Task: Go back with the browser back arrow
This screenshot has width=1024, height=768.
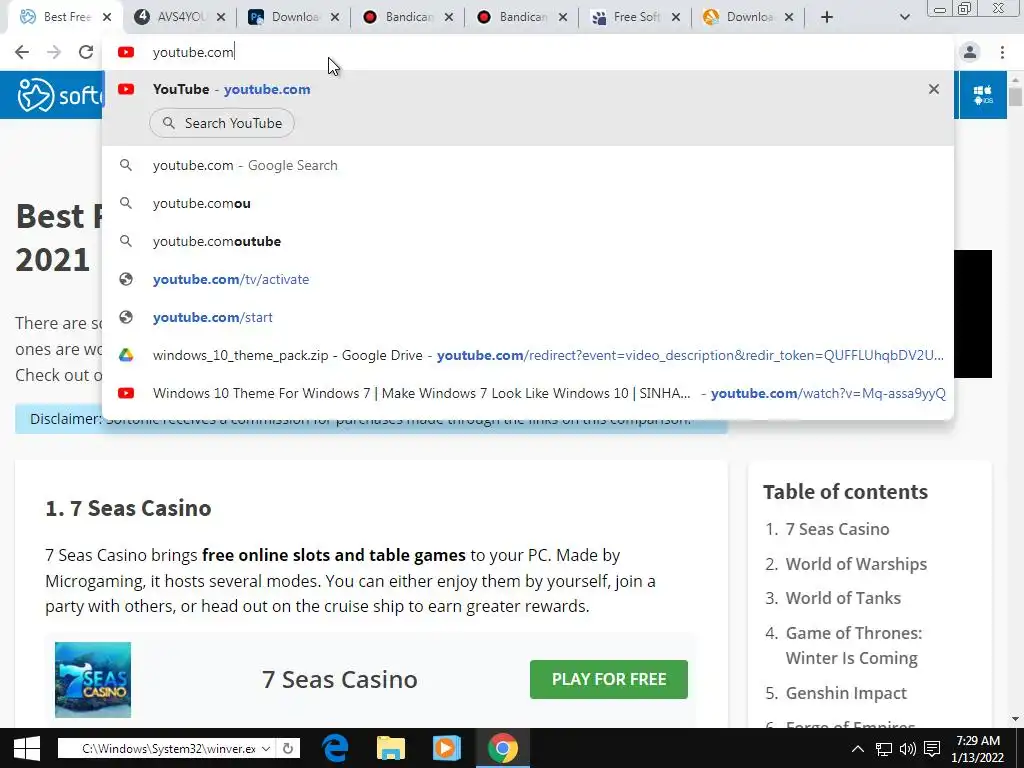Action: (22, 52)
